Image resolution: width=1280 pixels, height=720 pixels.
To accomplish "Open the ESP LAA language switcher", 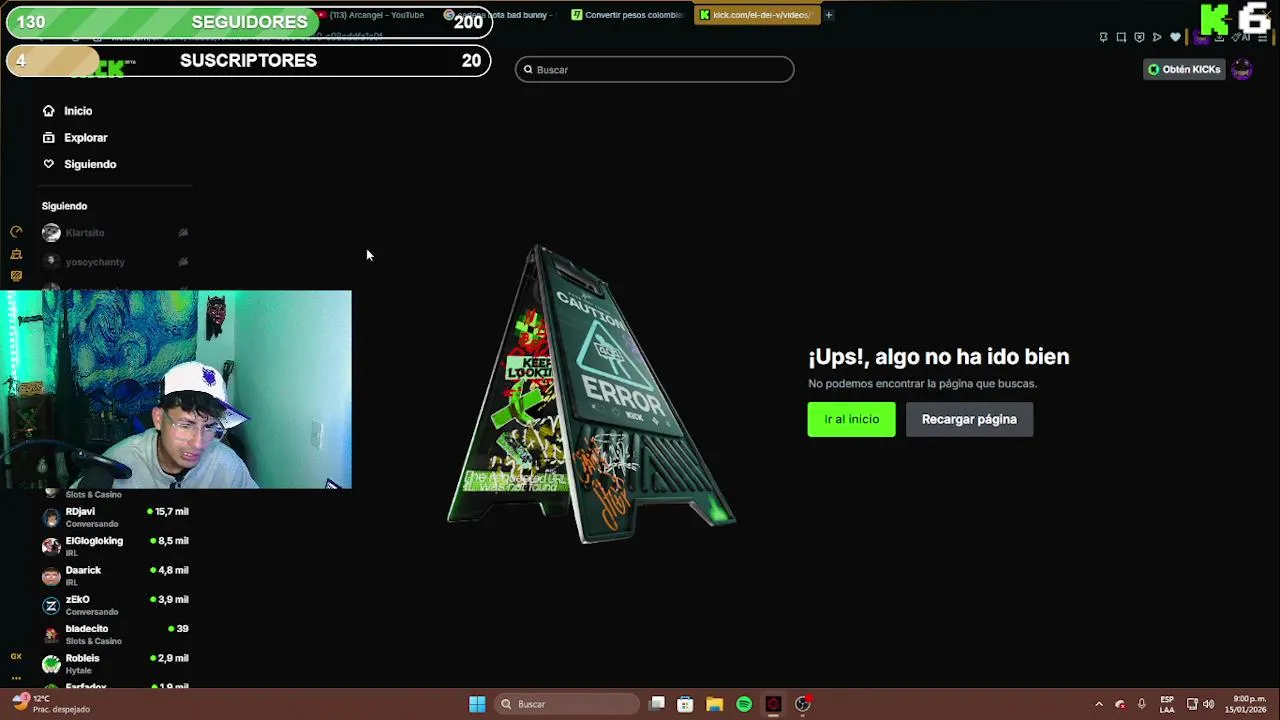I will tap(1167, 704).
